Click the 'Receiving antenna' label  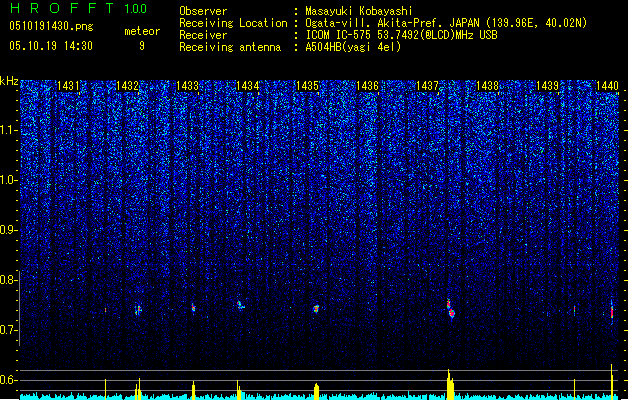tap(230, 47)
